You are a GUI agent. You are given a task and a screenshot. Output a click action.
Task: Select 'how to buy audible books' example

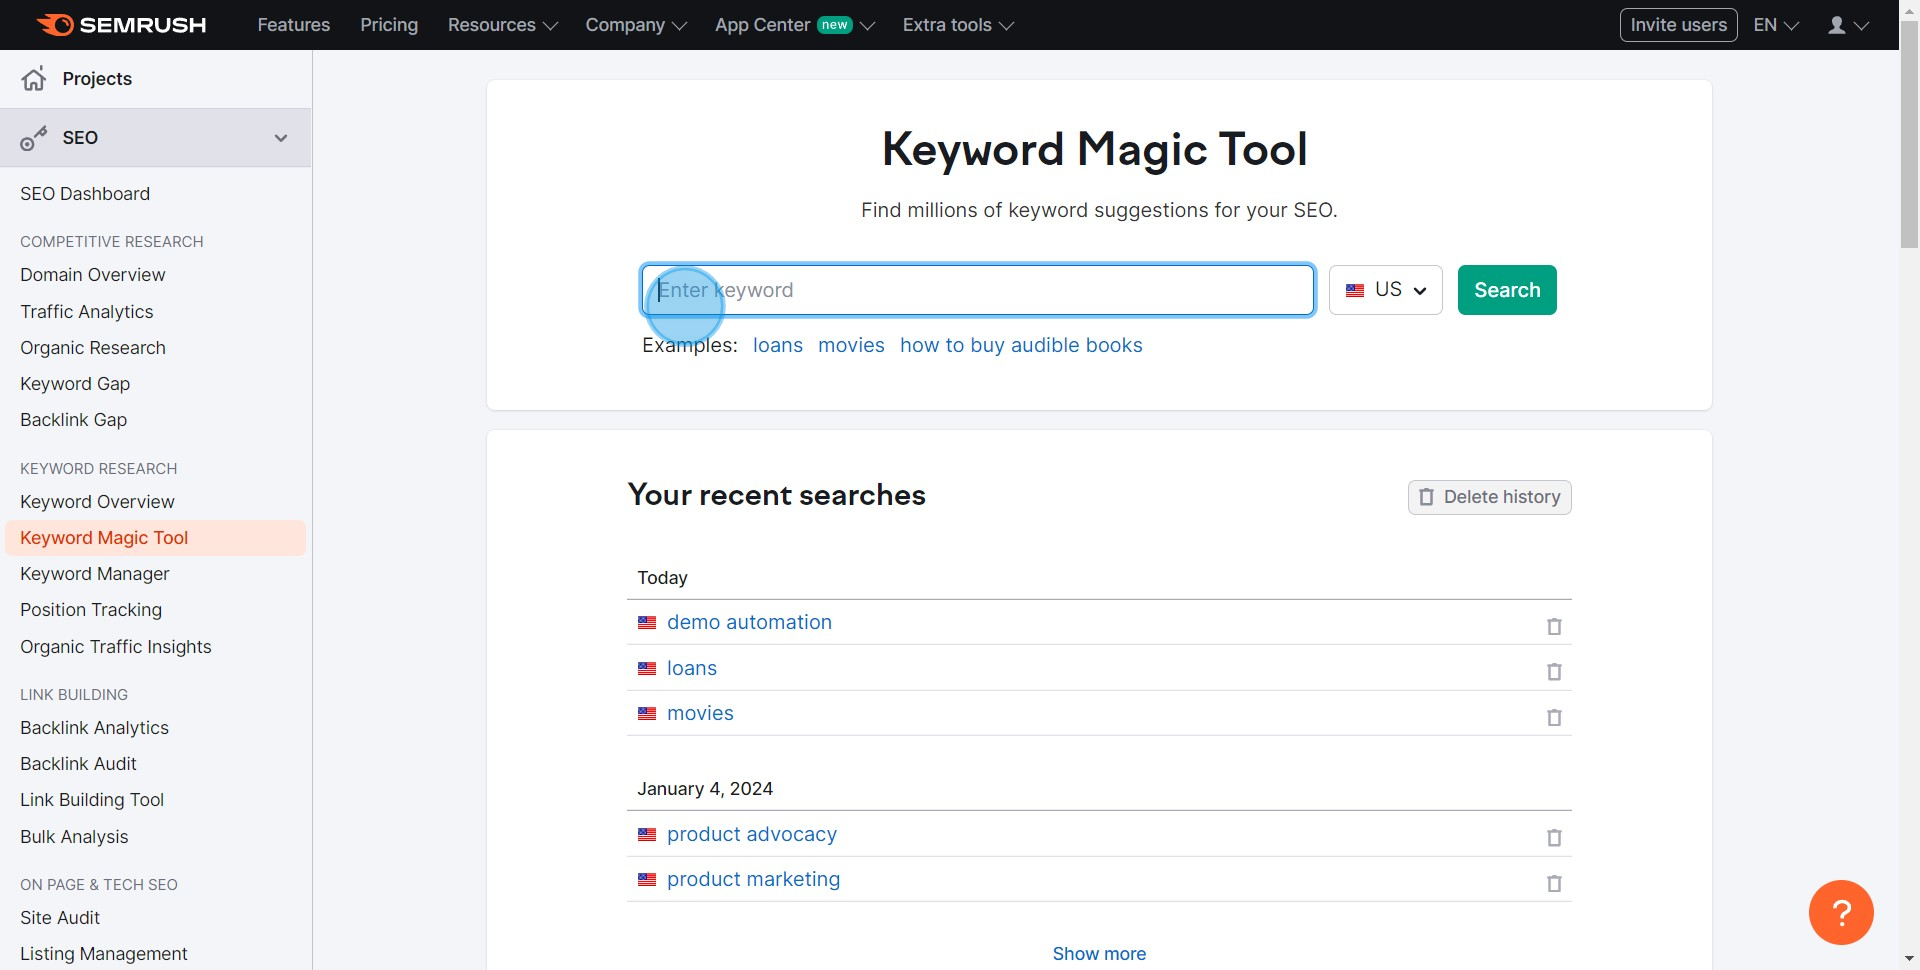pyautogui.click(x=1021, y=345)
